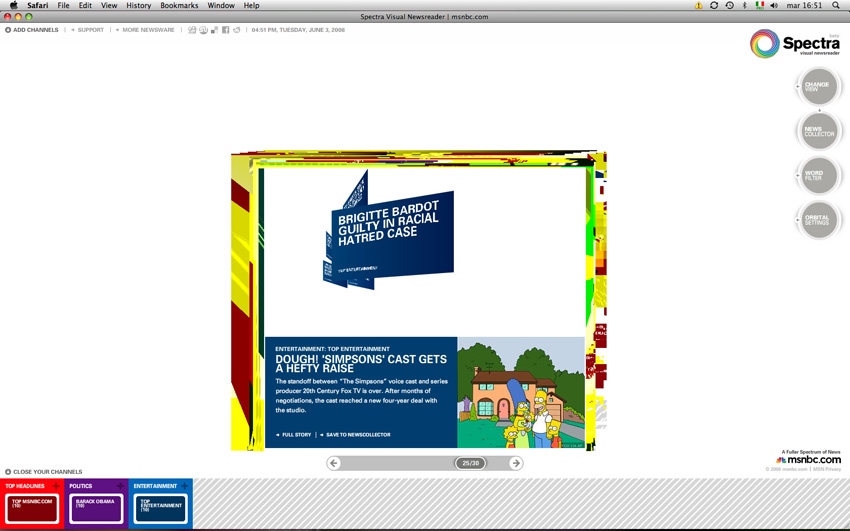Share via the Reddit icon
Viewport: 850px width, 531px height.
tap(237, 30)
